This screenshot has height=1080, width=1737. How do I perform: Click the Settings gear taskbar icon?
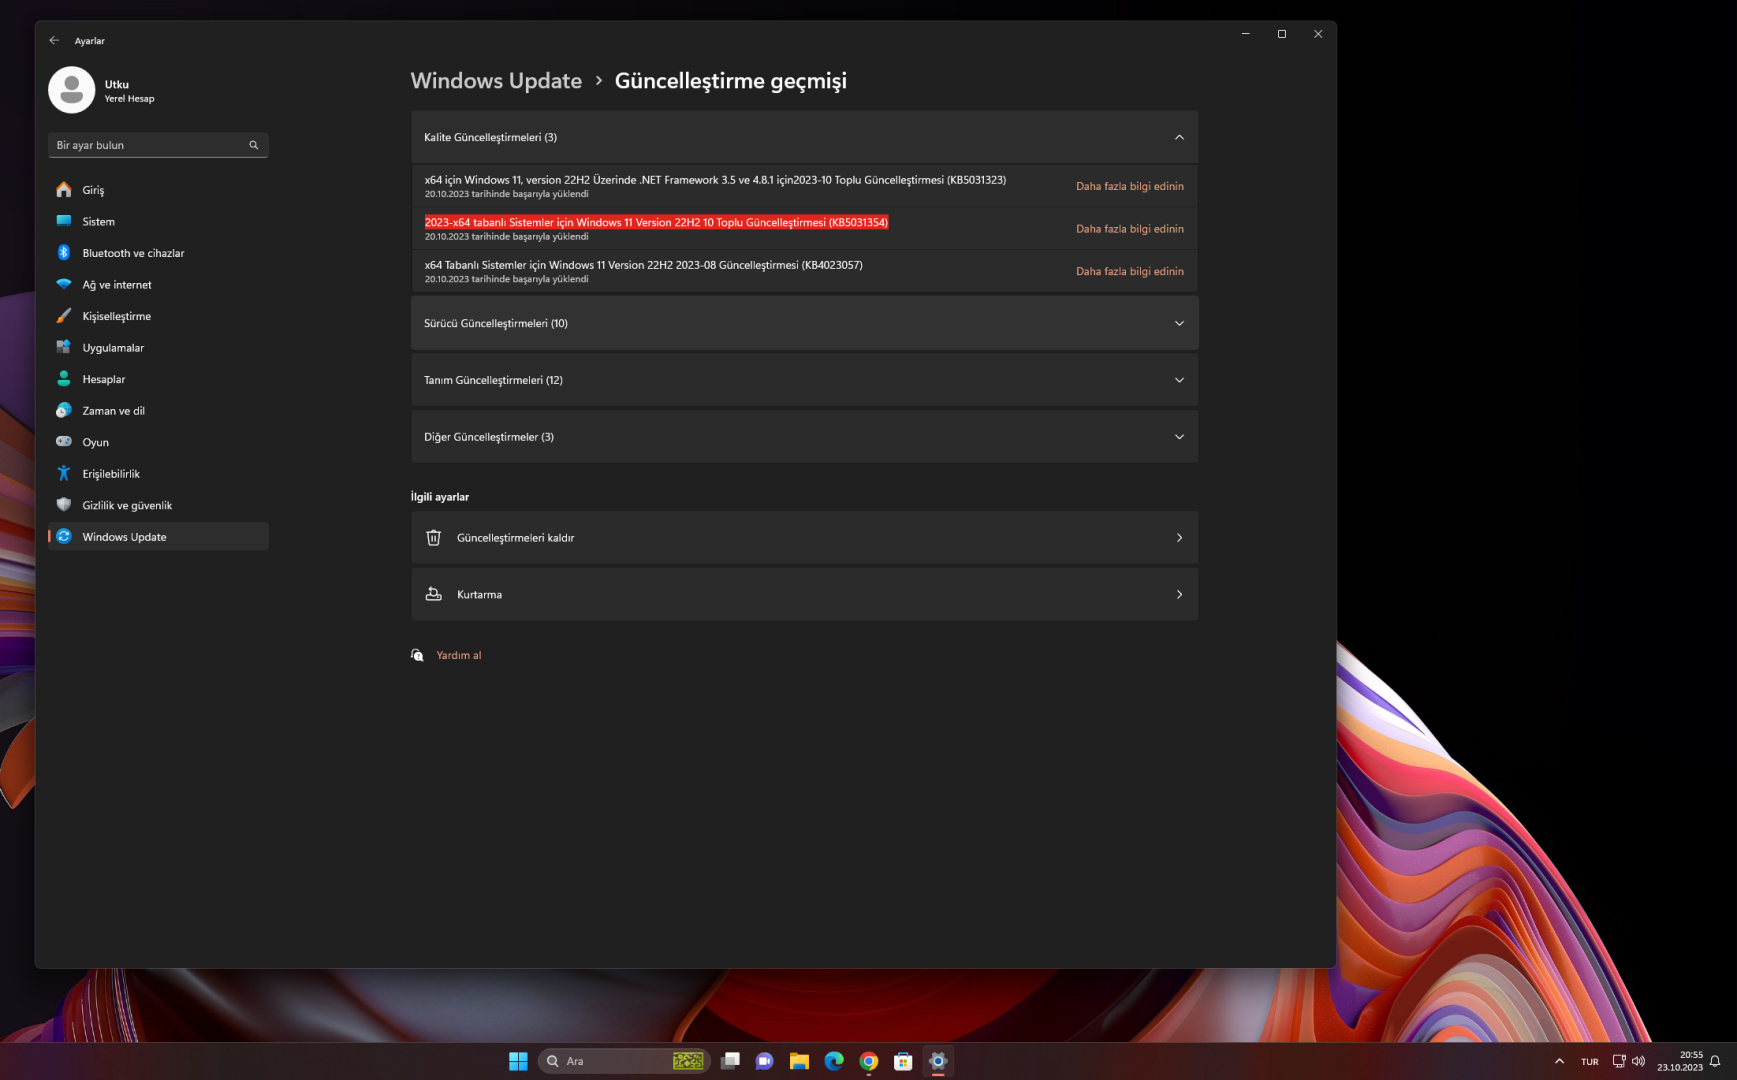point(938,1061)
